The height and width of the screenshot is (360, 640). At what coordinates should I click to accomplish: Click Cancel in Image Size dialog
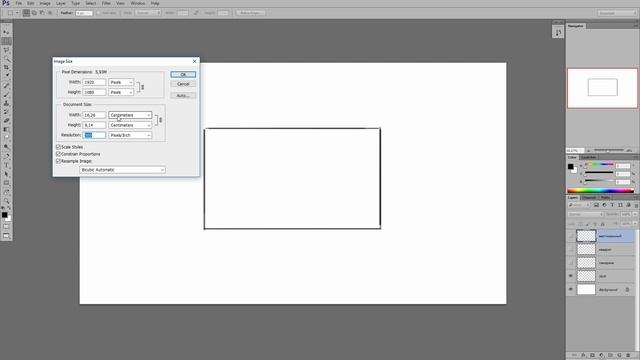point(183,84)
